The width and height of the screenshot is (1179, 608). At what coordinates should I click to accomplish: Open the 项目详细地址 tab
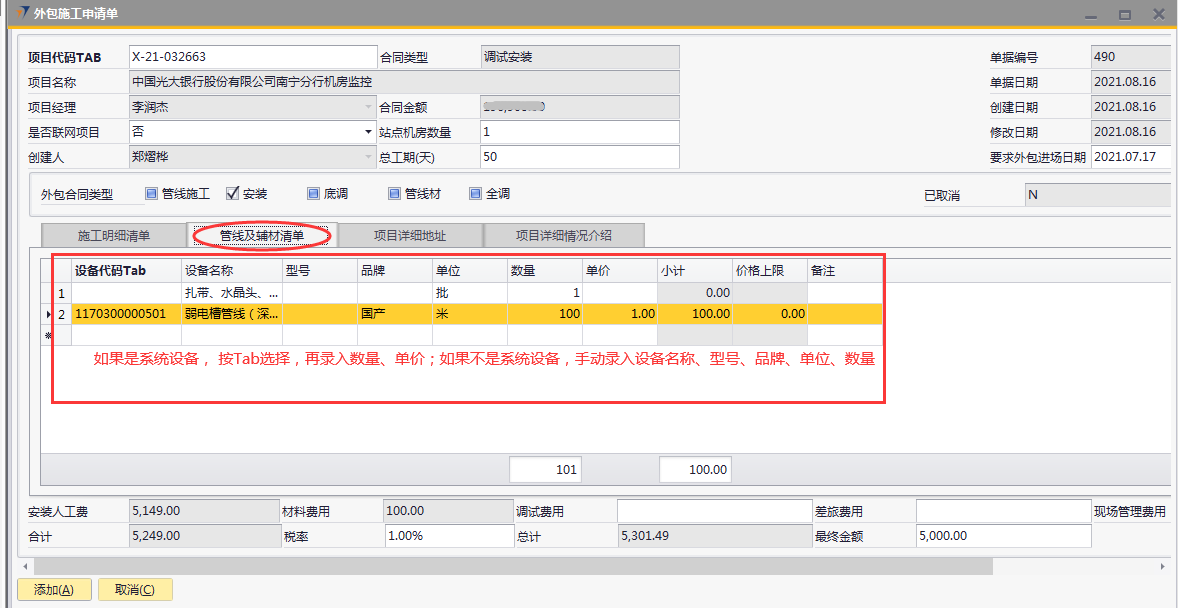pos(410,236)
